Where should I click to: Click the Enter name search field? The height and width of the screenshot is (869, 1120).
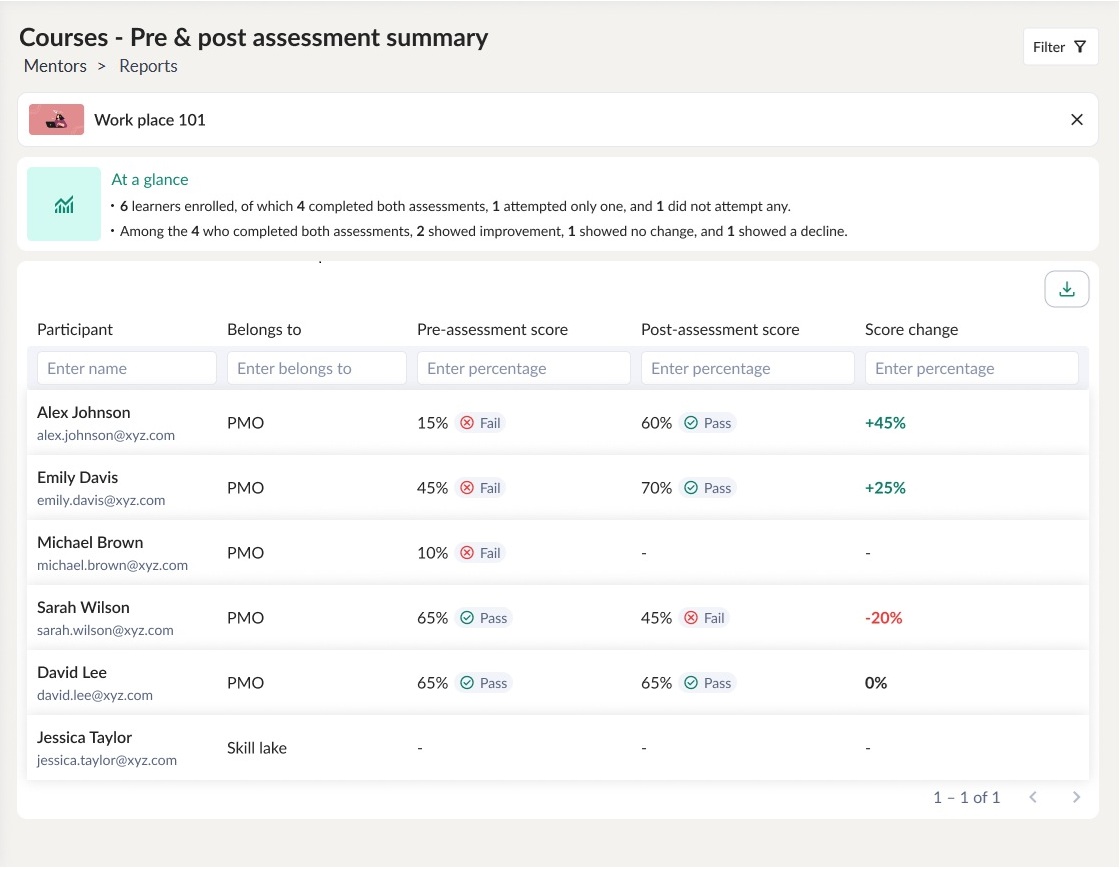click(126, 368)
